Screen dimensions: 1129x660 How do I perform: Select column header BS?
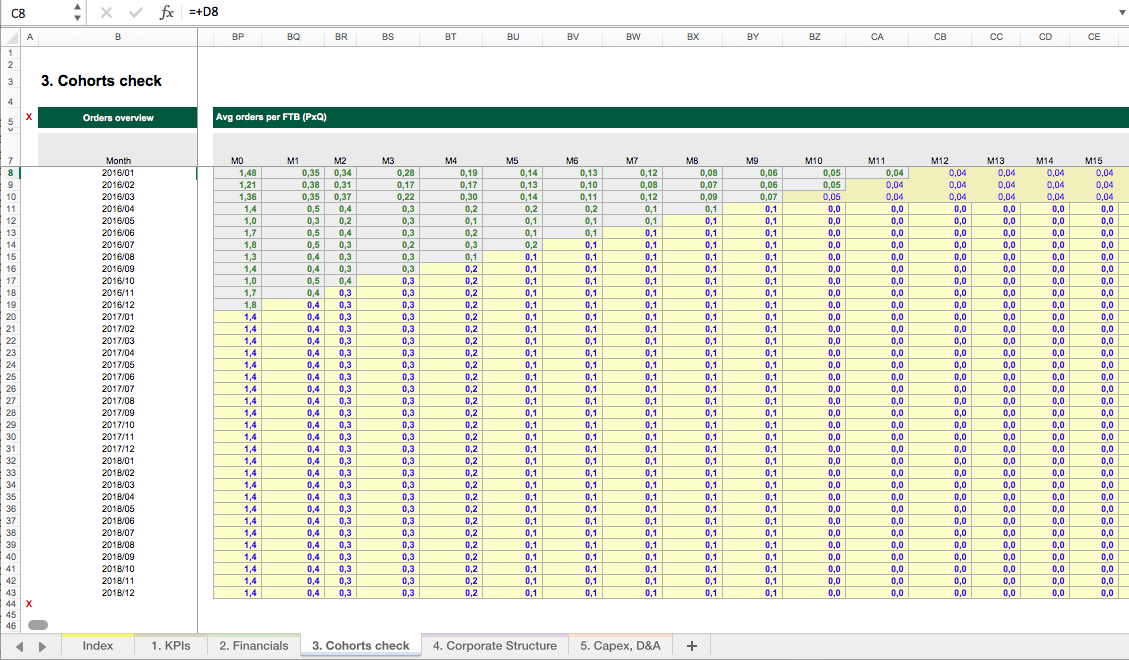click(388, 37)
